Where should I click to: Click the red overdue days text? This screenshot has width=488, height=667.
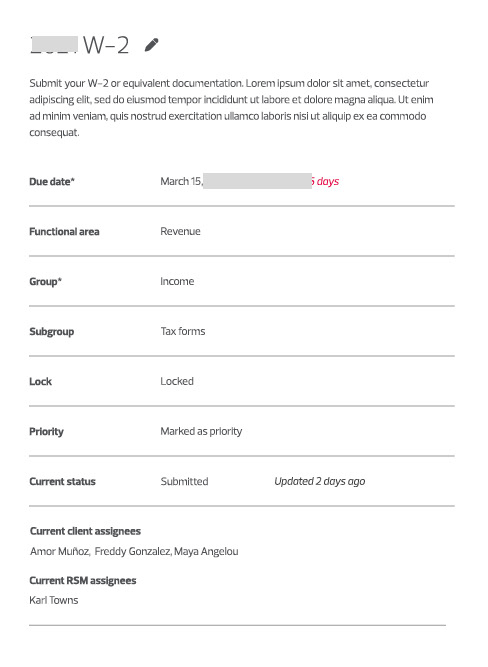[x=325, y=181]
